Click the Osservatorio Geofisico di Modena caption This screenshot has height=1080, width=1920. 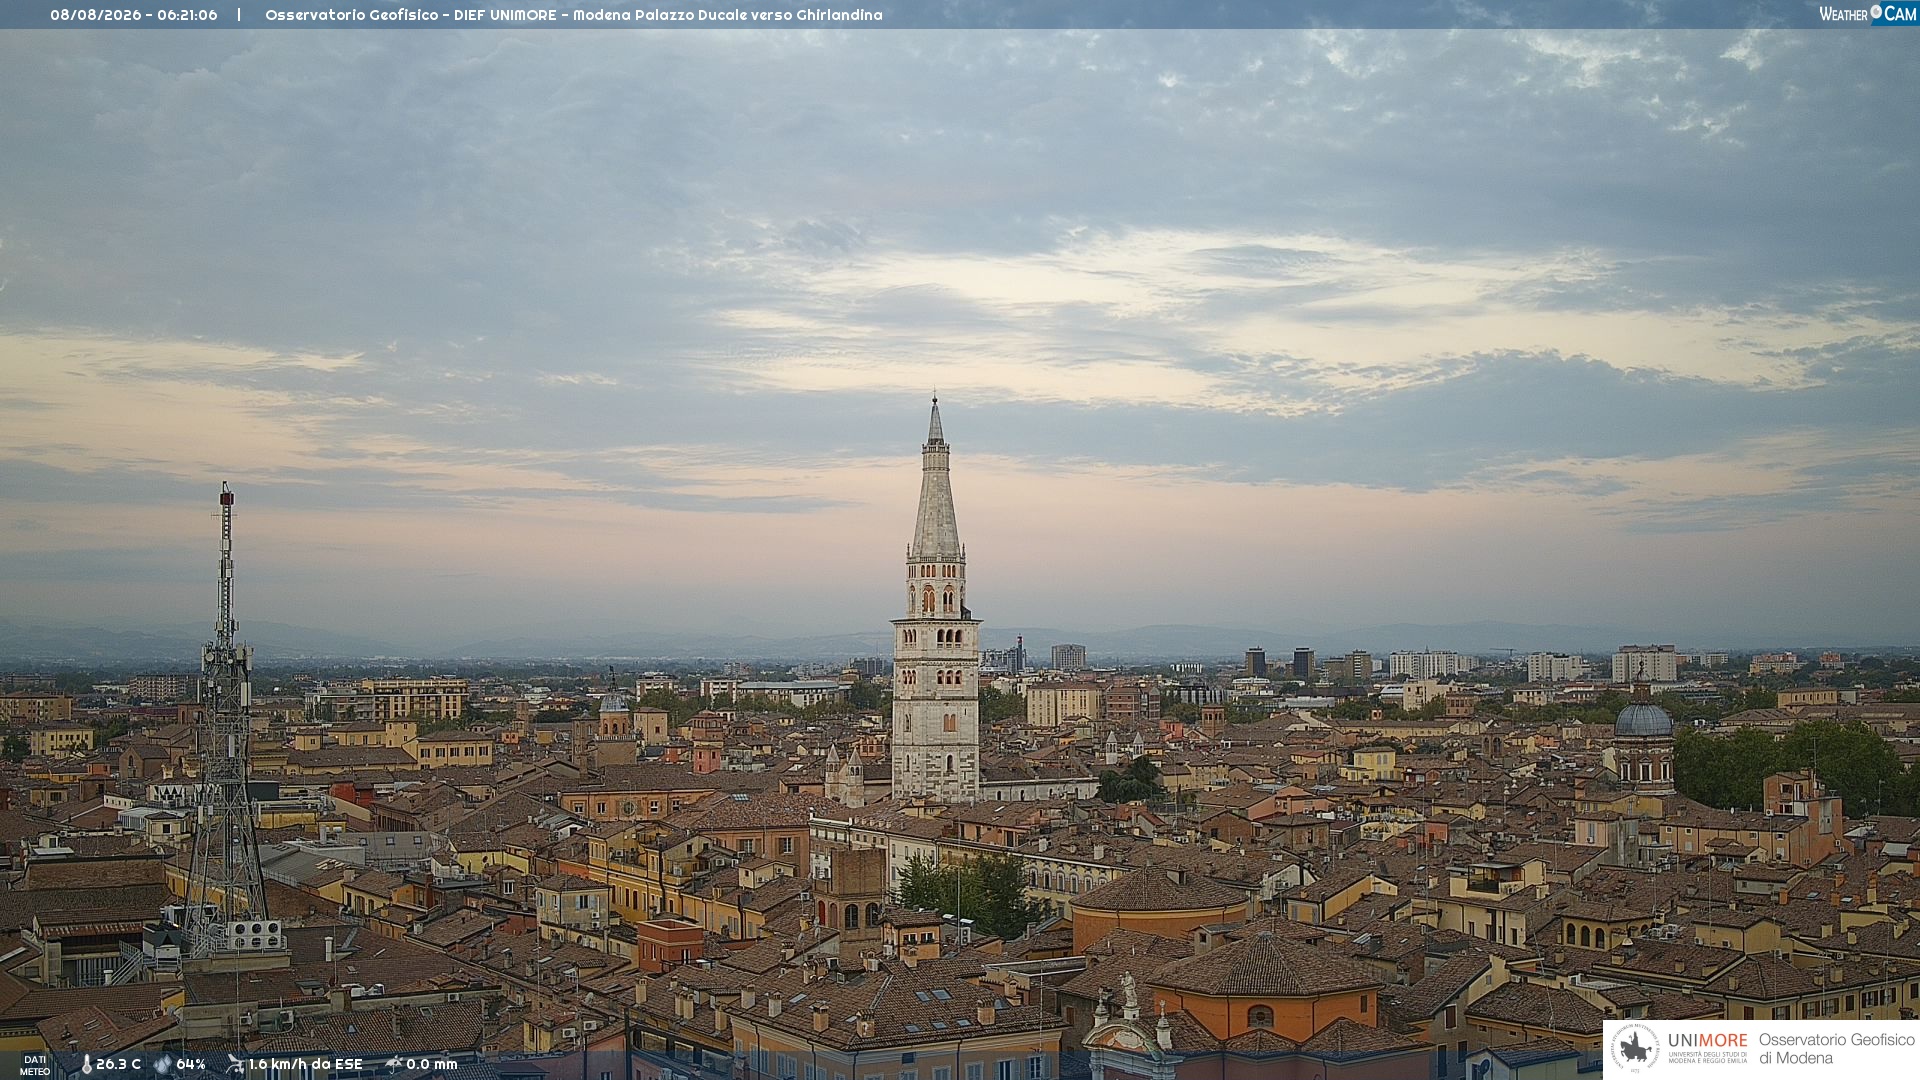[1836, 1049]
